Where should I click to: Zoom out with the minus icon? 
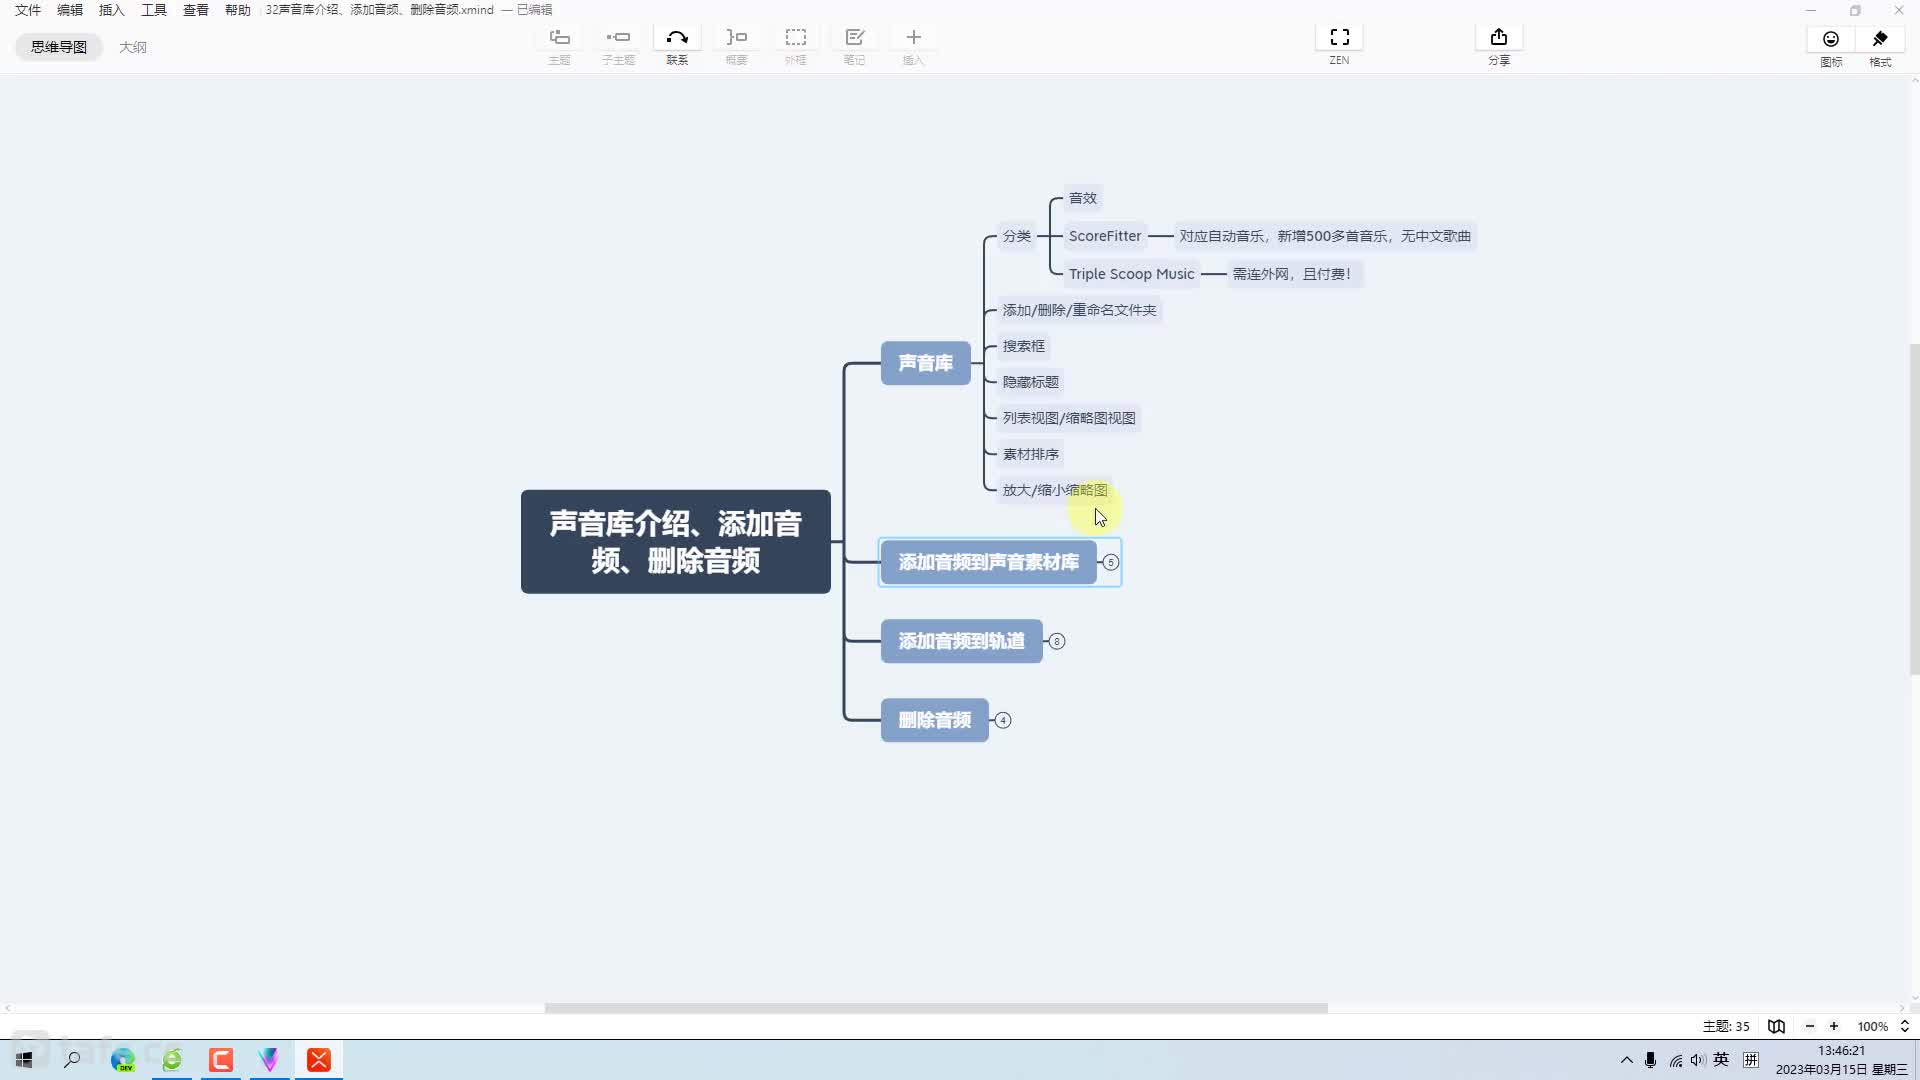click(x=1809, y=1026)
